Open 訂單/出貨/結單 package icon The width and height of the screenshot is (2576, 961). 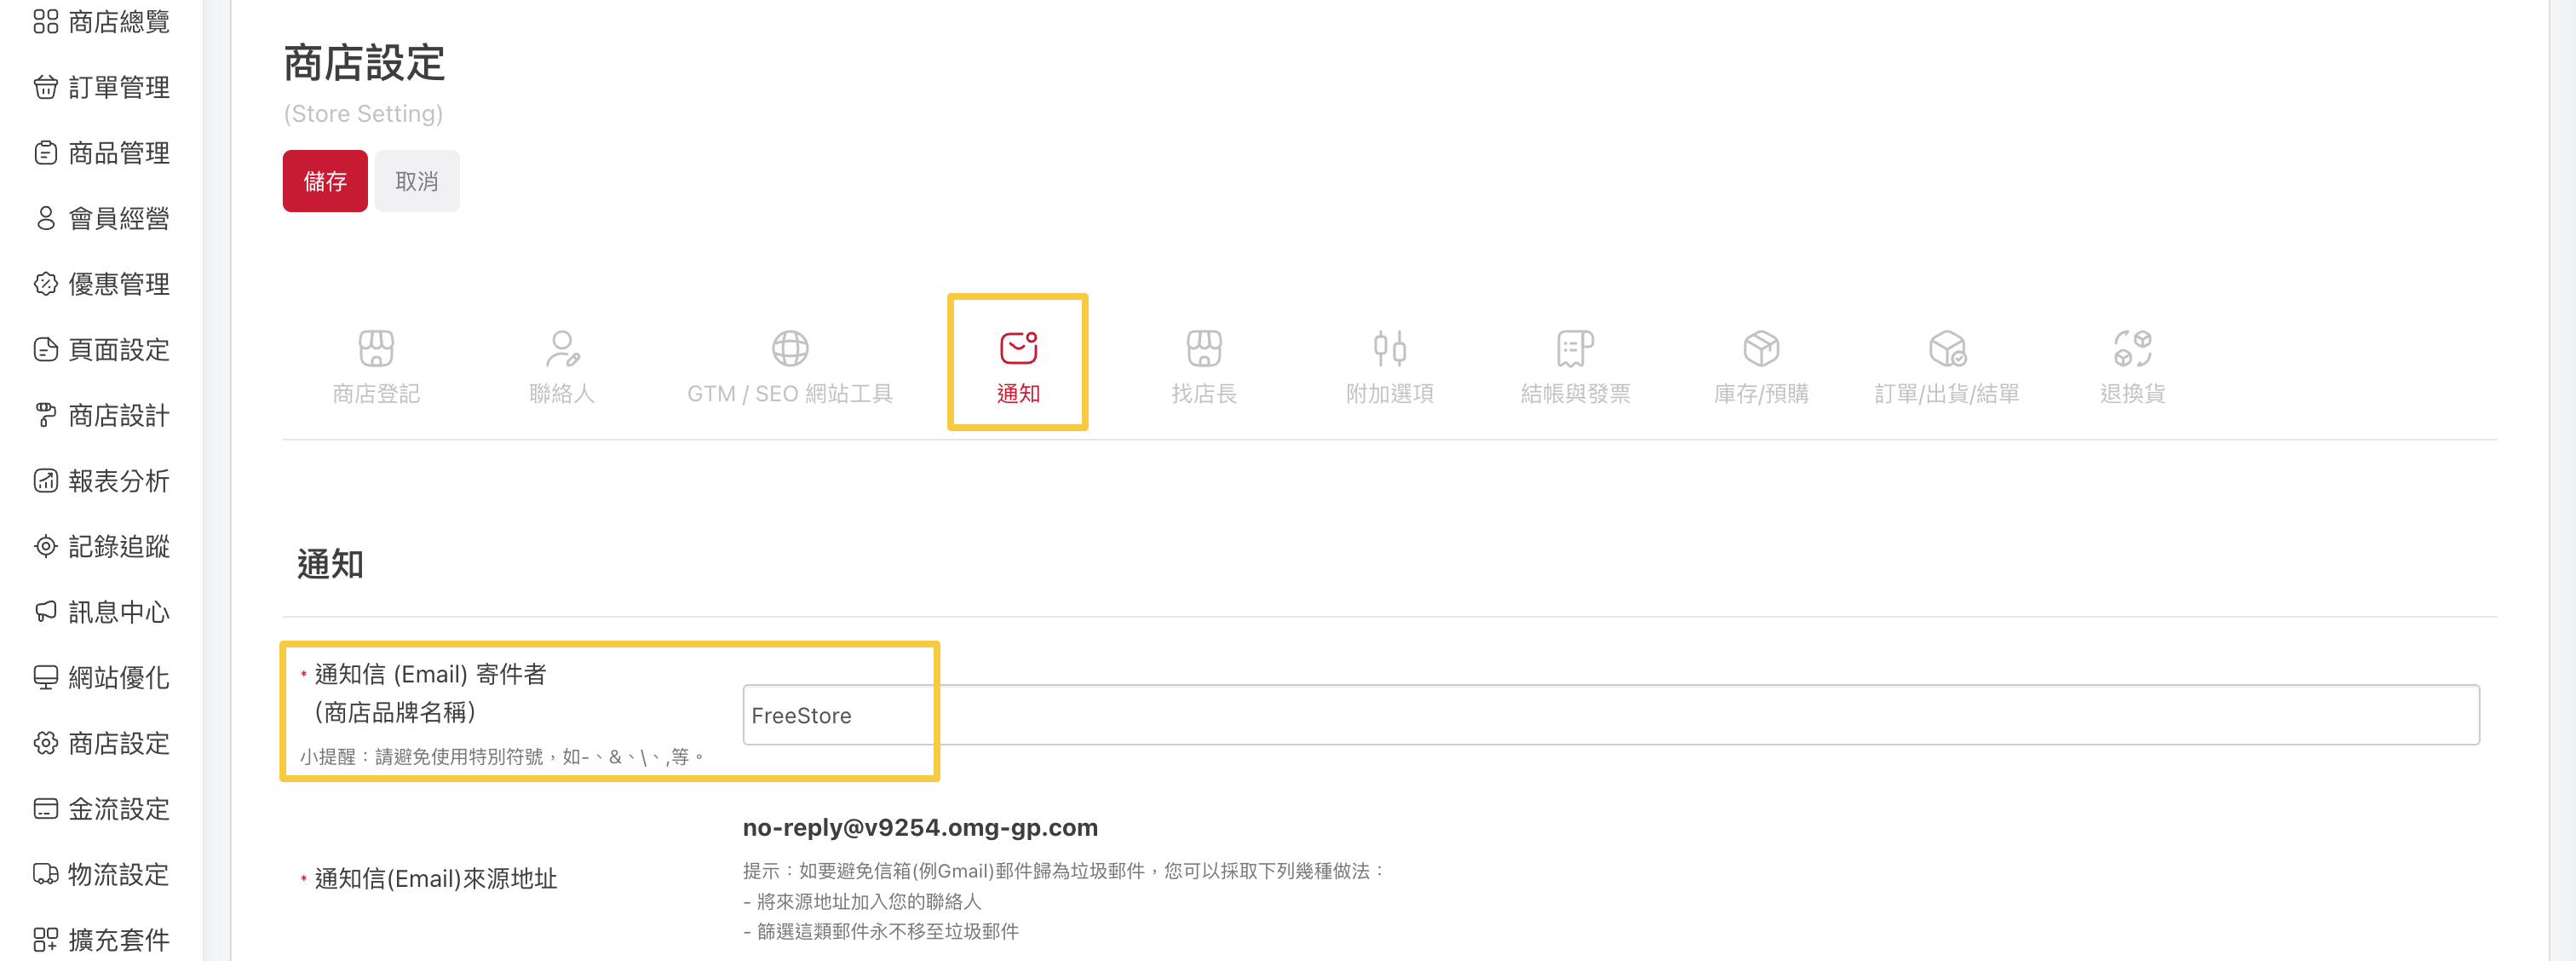1947,349
